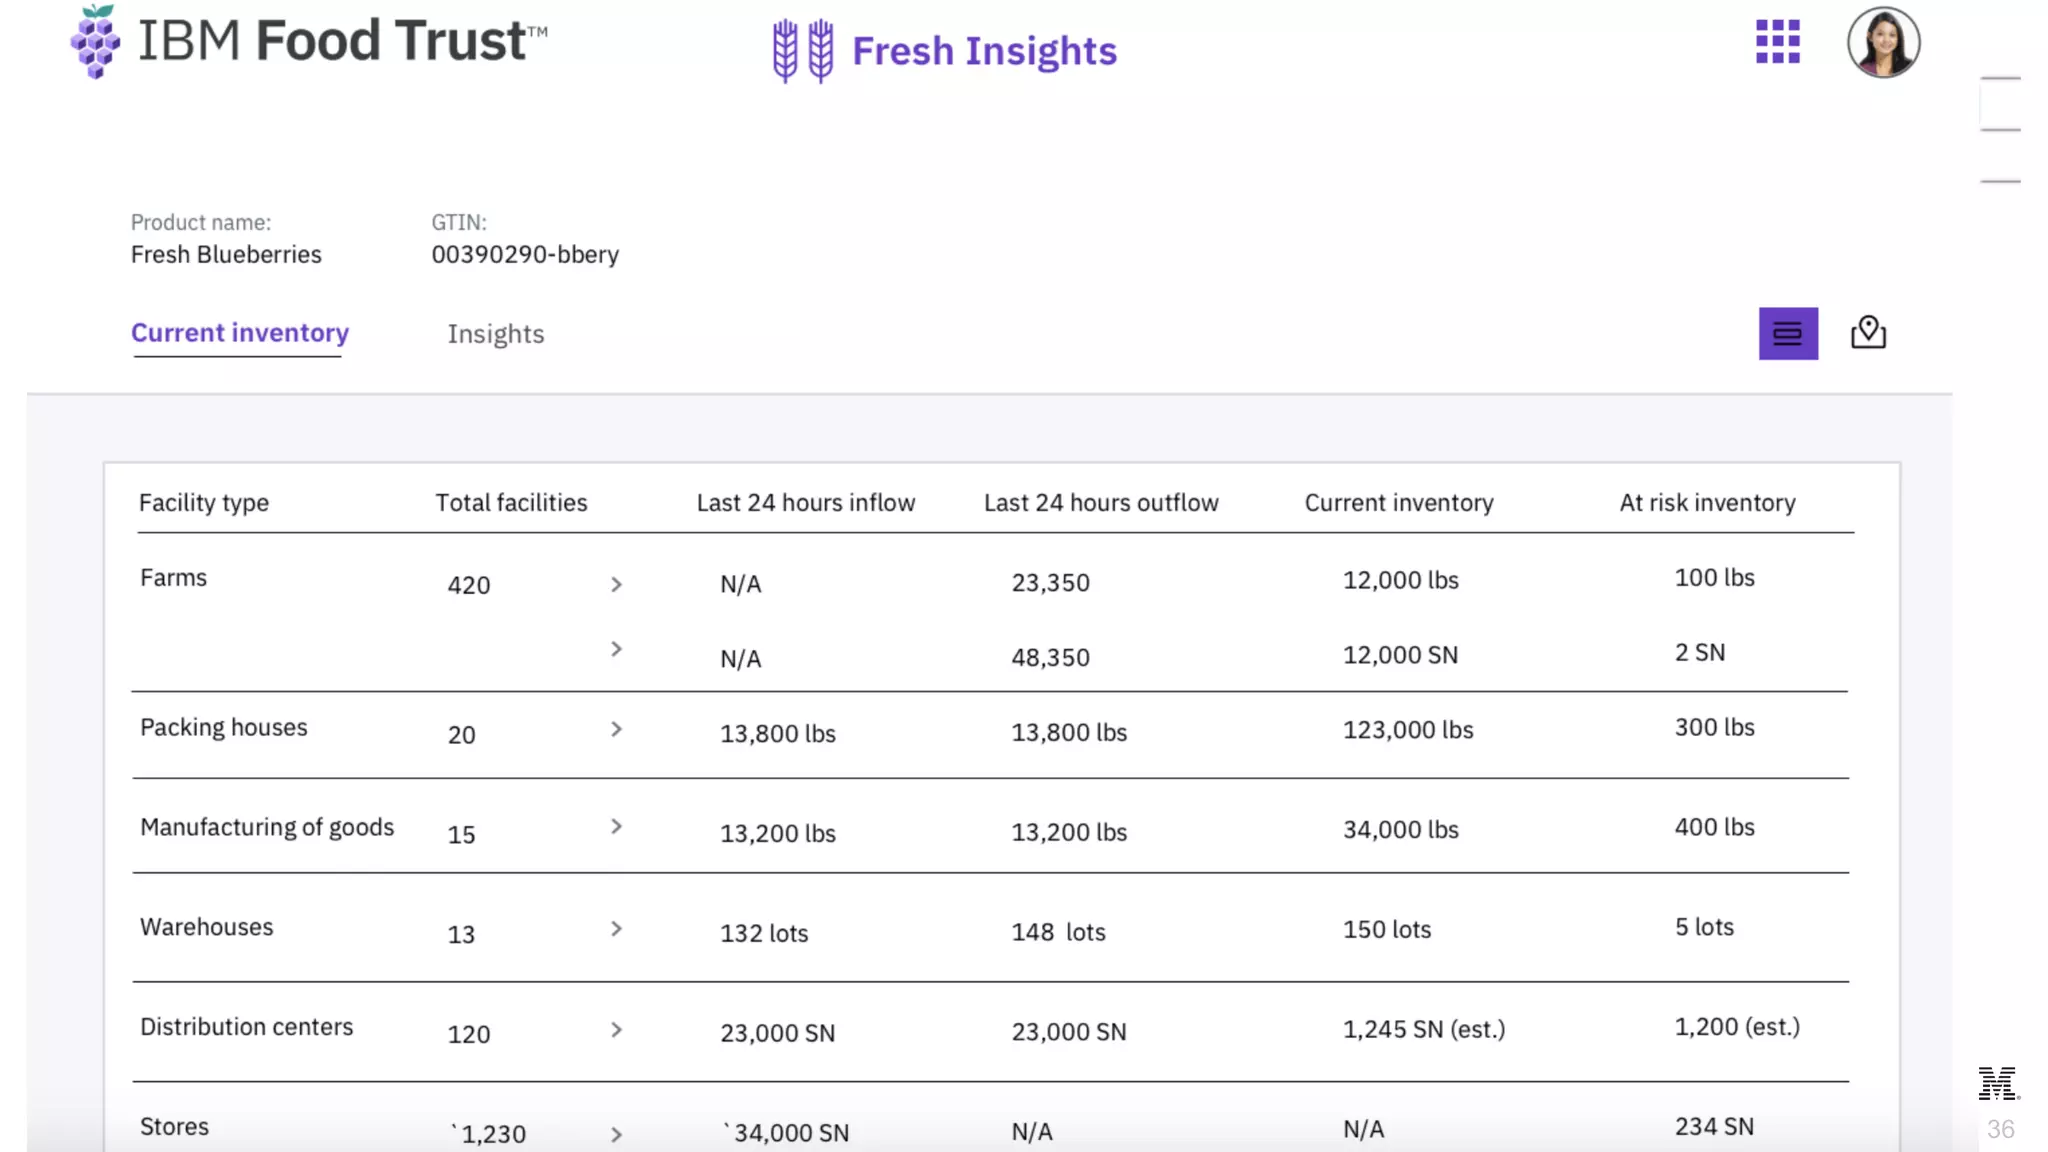This screenshot has height=1152, width=2048.
Task: Expand the Manufacturing of goods row
Action: (616, 827)
